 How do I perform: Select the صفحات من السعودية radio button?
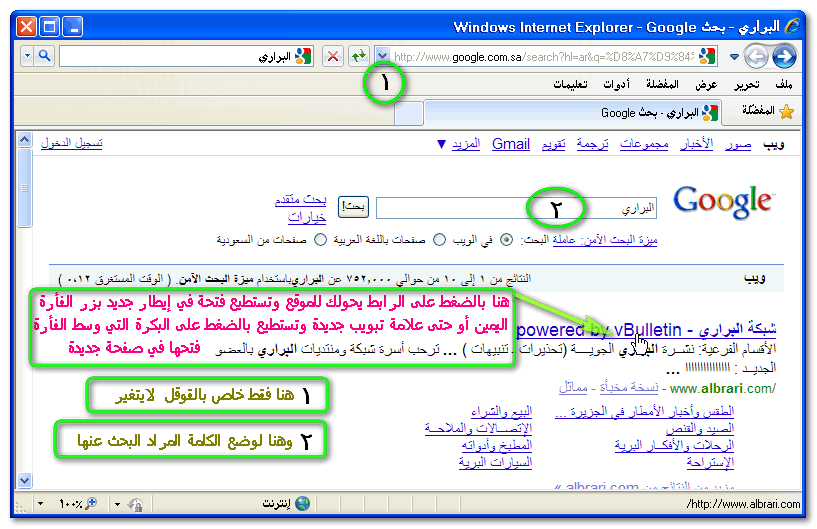320,240
